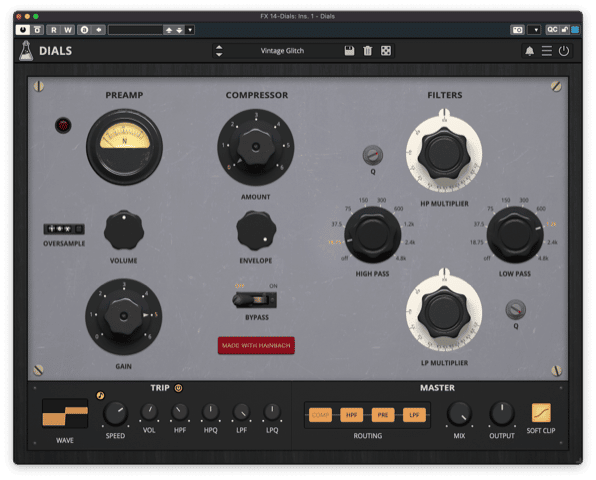Toggle the host plugin bypass button

(x=37, y=30)
